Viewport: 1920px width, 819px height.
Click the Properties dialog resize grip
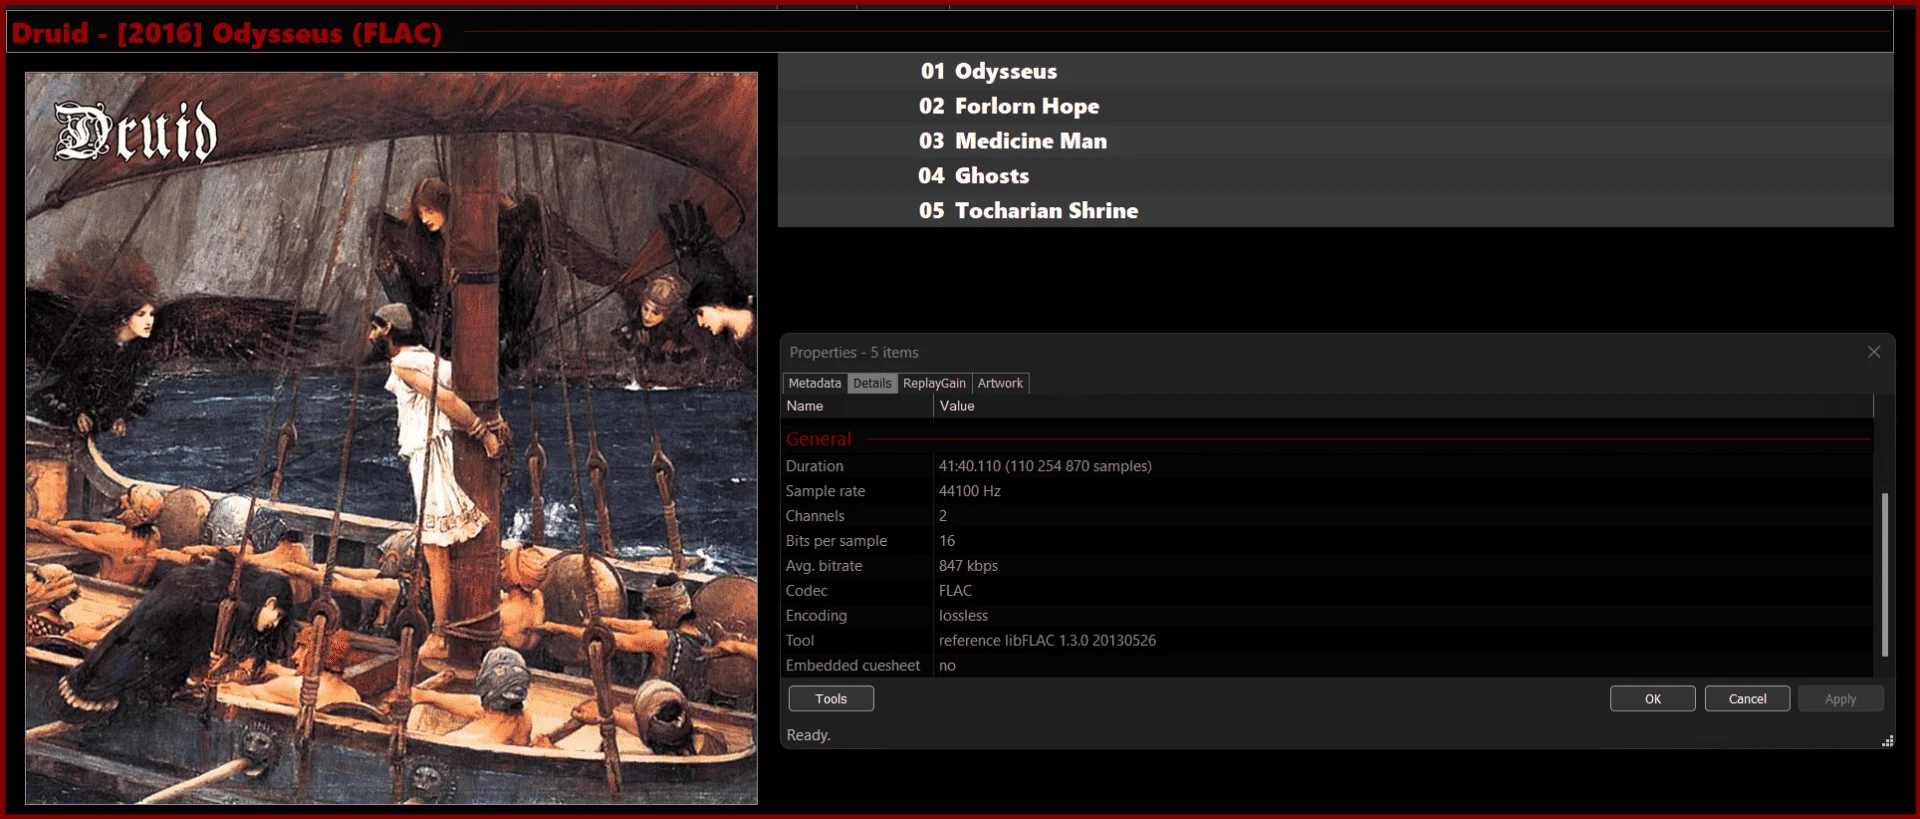(1887, 741)
